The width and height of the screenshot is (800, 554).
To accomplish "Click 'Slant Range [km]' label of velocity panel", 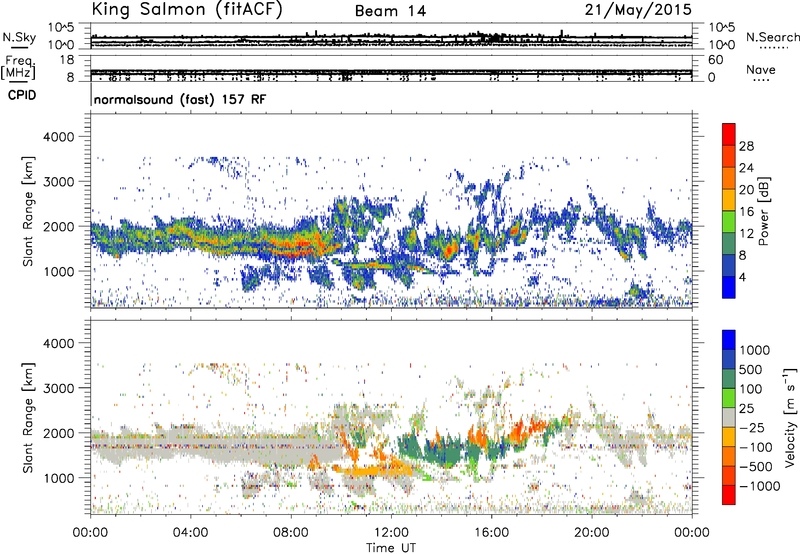I will click(28, 418).
